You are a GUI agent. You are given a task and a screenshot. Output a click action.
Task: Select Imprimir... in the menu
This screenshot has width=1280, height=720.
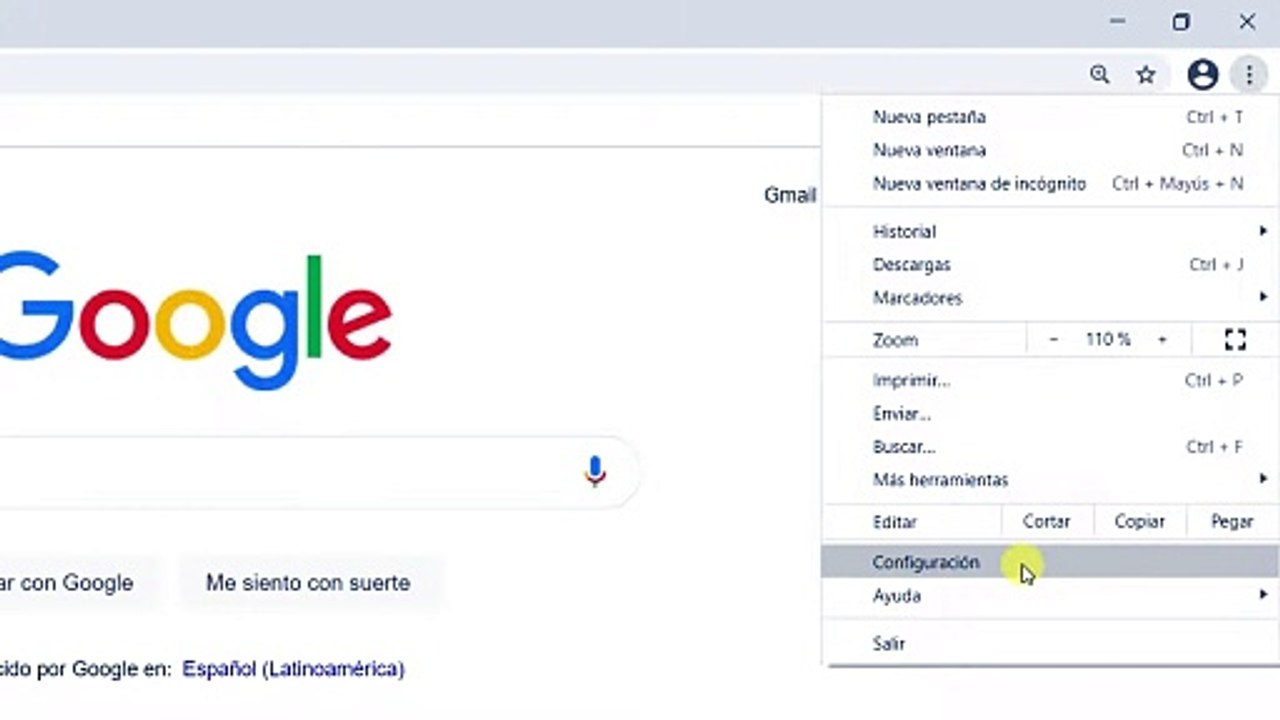coord(1050,380)
